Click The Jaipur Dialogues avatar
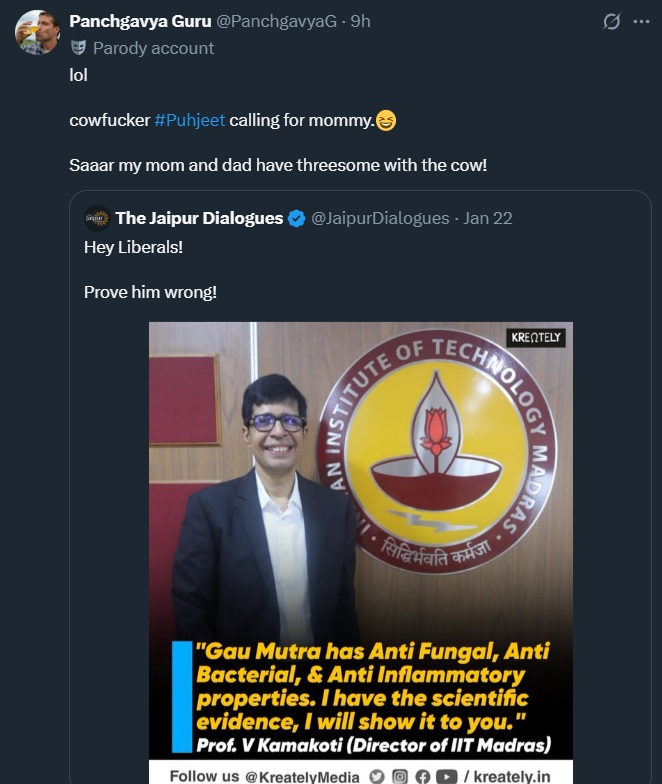 pyautogui.click(x=97, y=218)
